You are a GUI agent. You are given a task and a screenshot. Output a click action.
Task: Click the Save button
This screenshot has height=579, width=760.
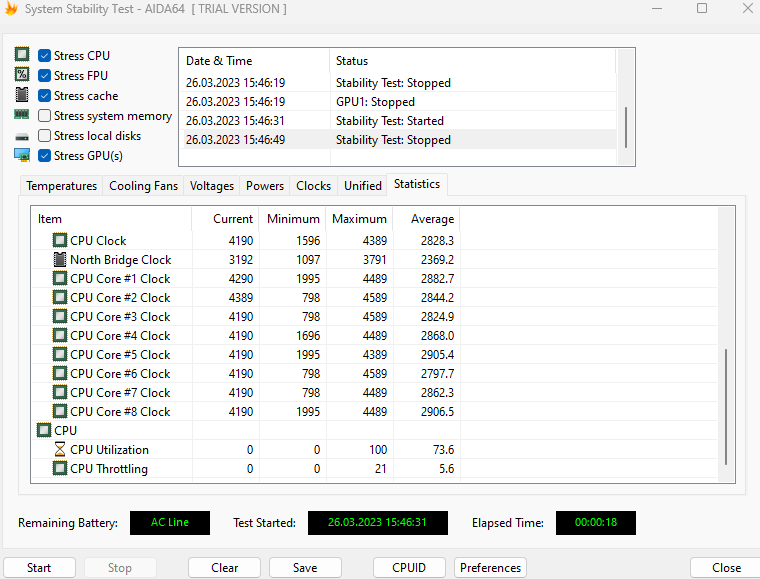[305, 567]
